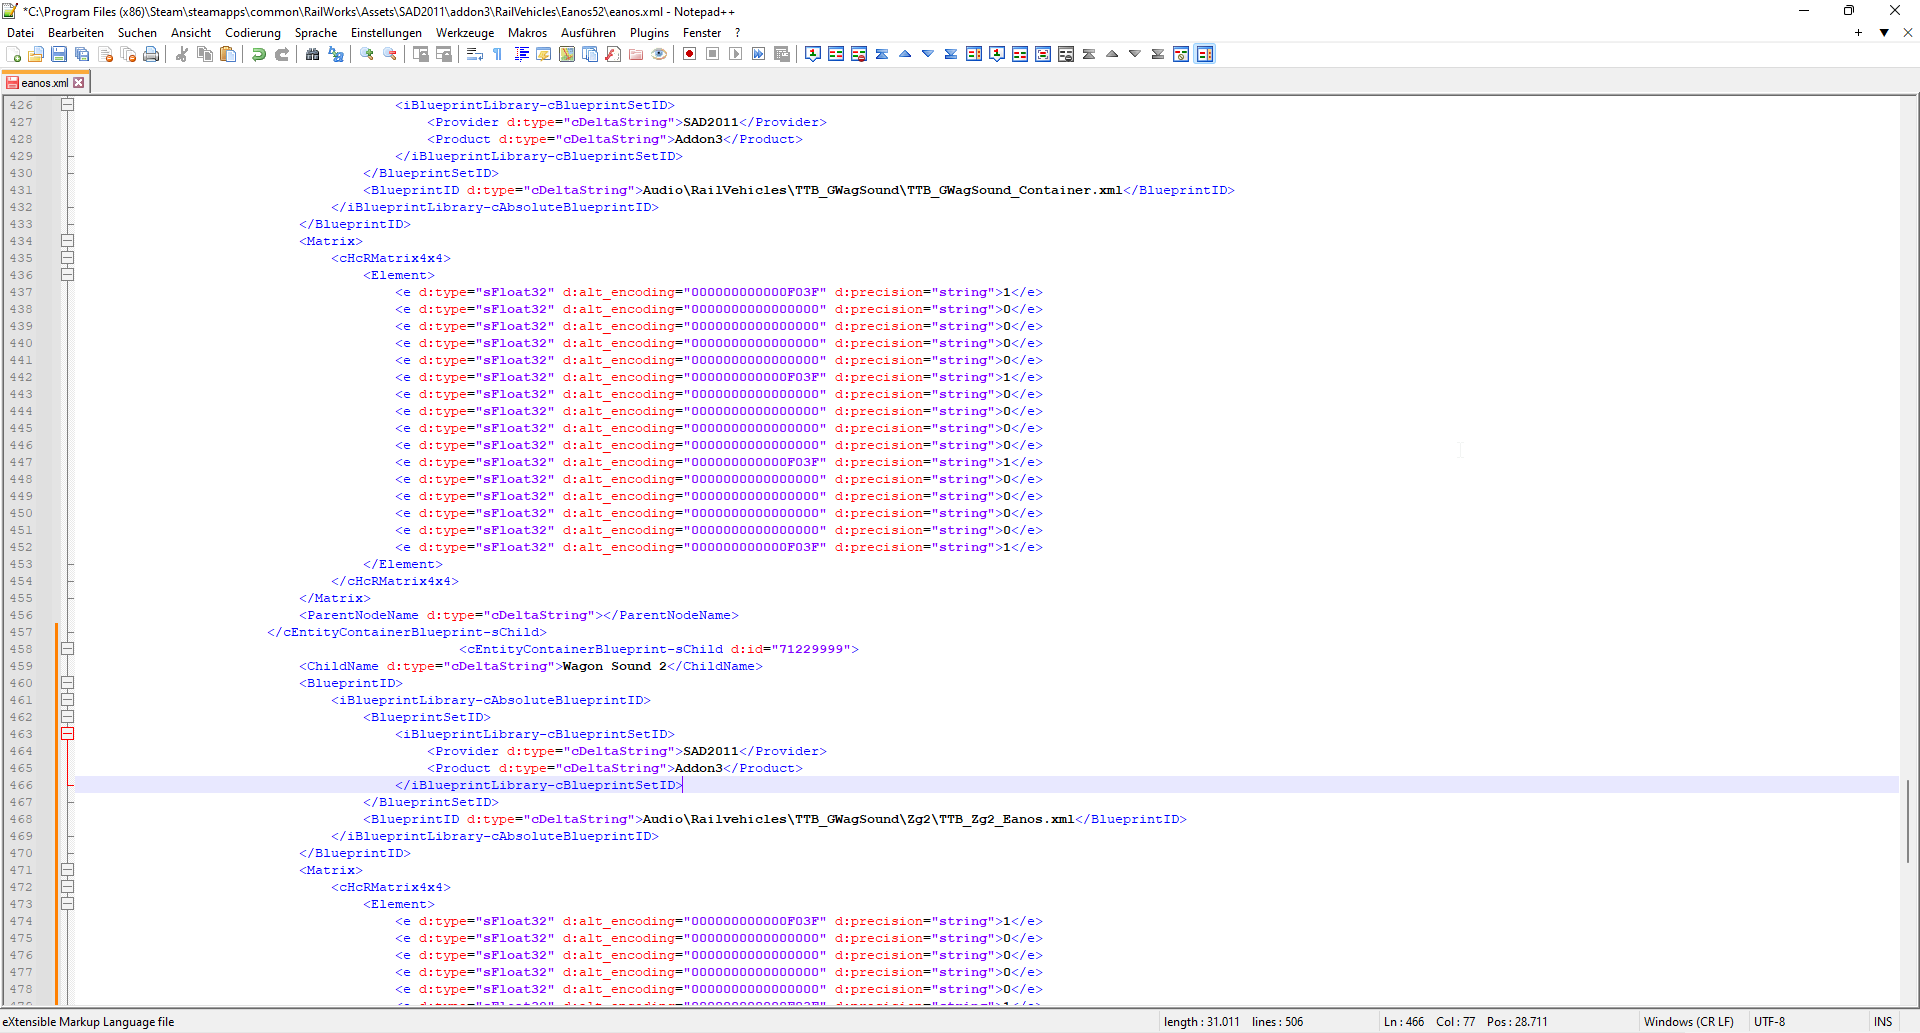Open the Codierung menu

pos(252,33)
